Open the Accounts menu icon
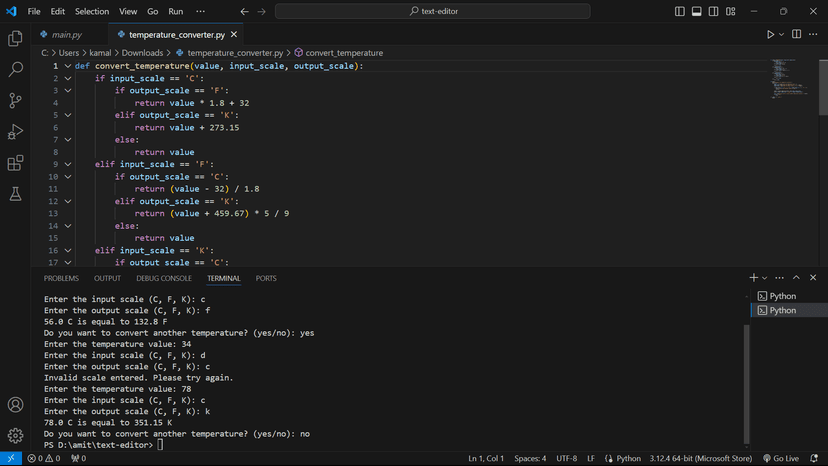This screenshot has width=828, height=466. point(15,405)
